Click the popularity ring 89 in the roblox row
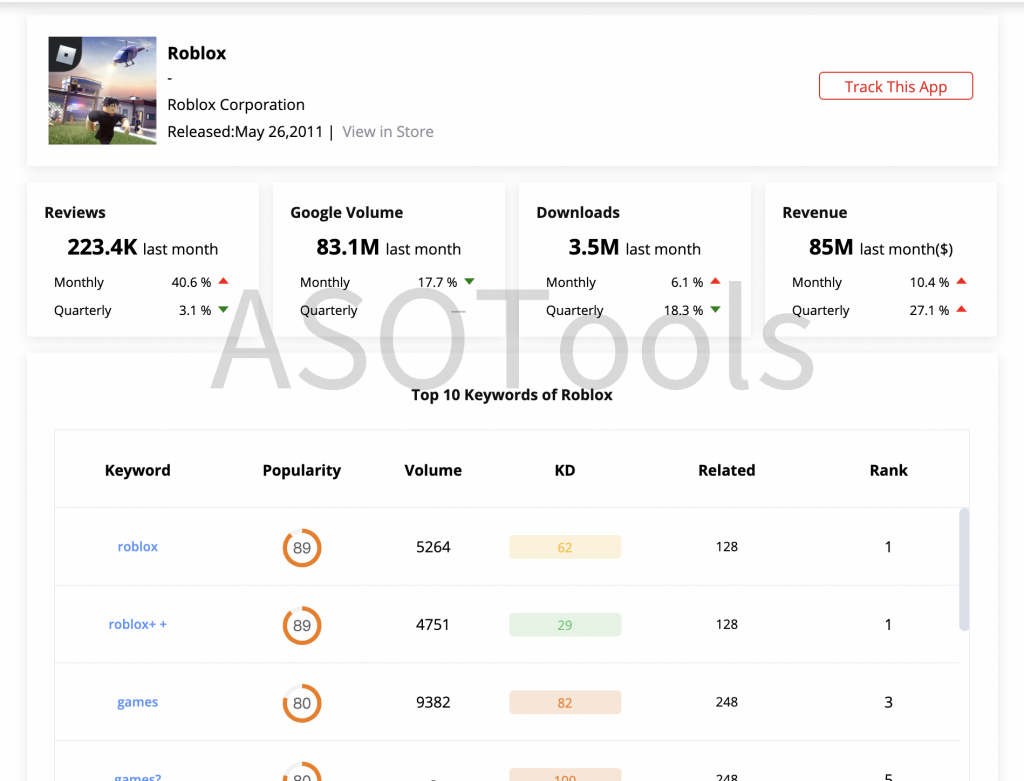 [302, 548]
